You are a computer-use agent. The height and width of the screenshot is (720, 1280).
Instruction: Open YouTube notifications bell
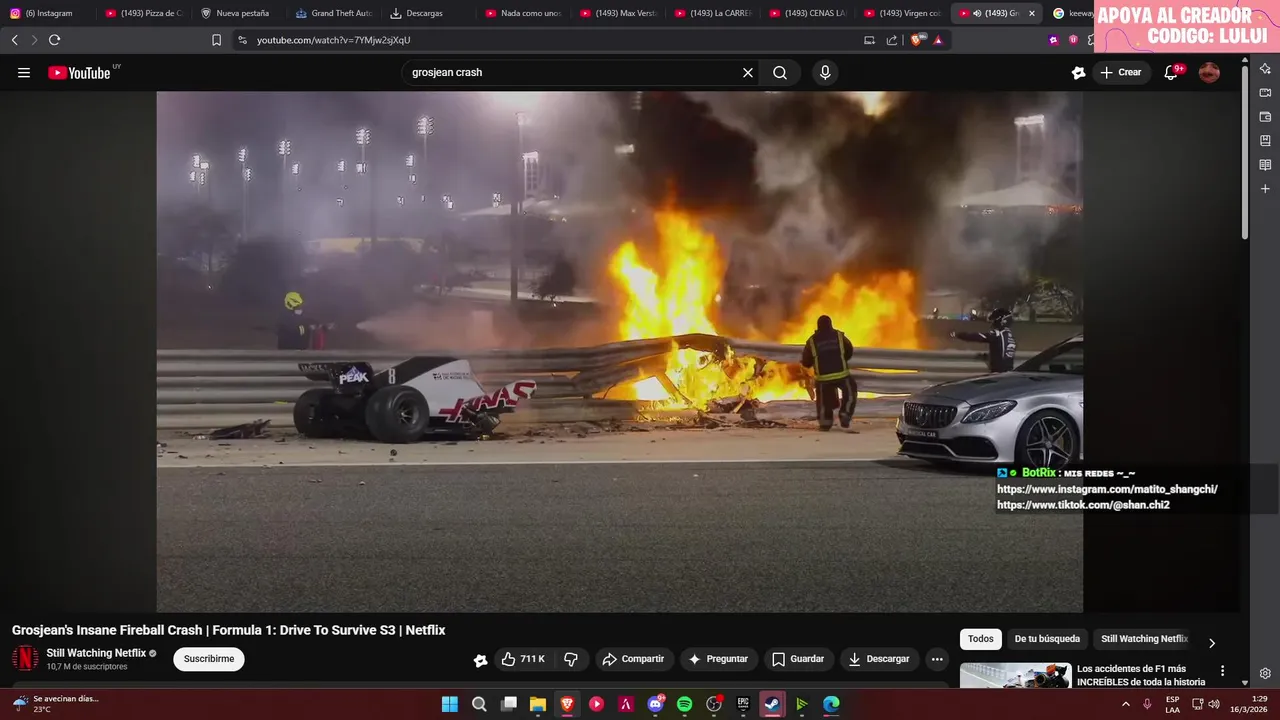click(x=1171, y=72)
